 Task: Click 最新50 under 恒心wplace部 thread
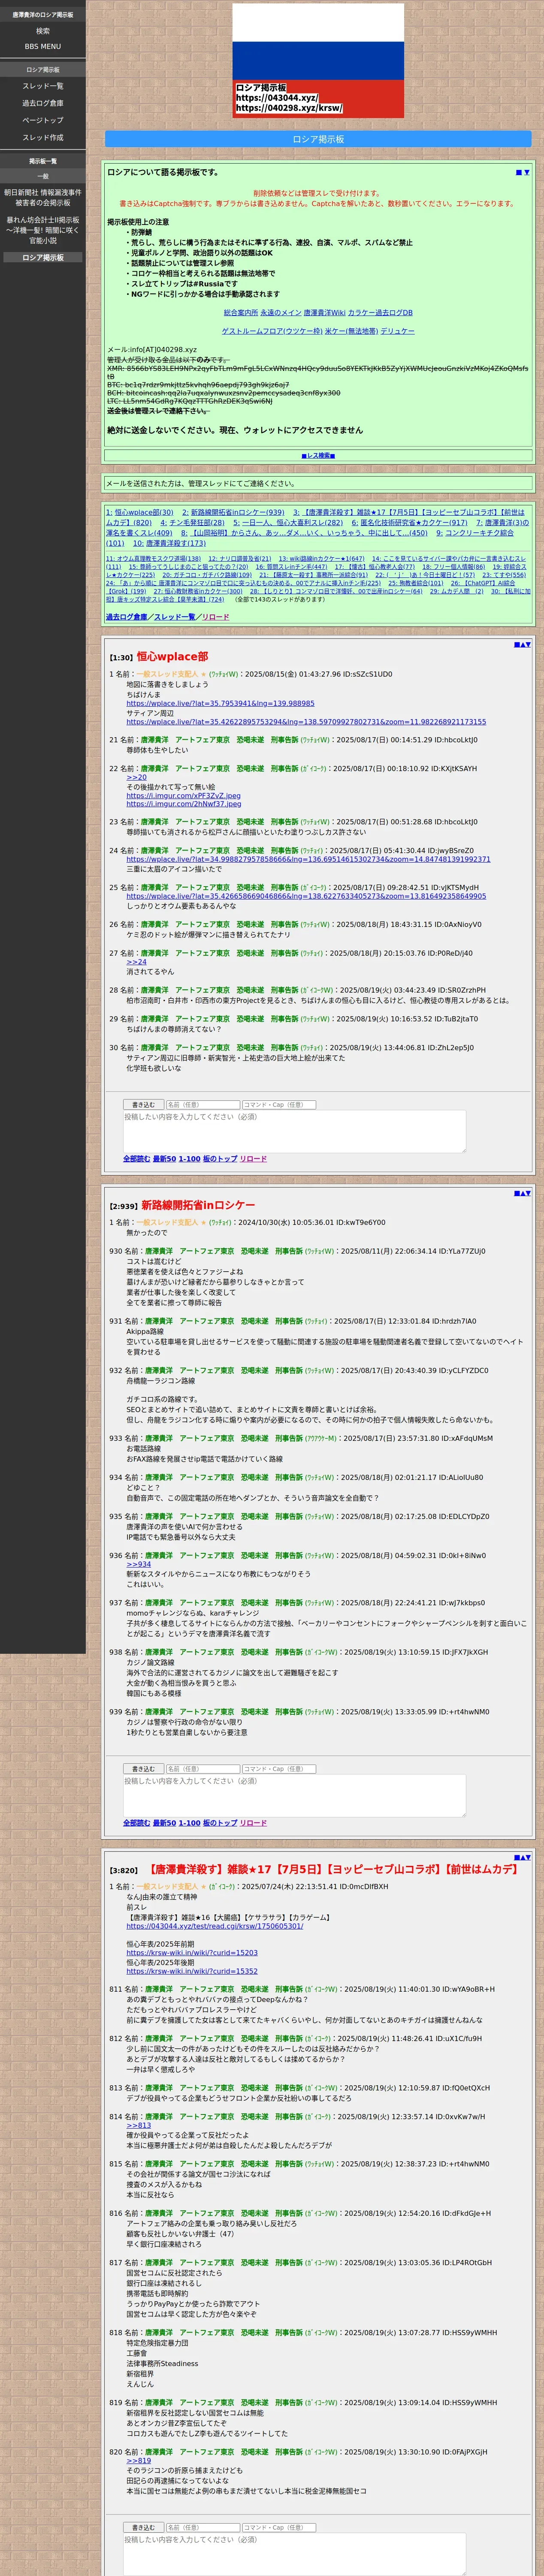coord(164,1159)
